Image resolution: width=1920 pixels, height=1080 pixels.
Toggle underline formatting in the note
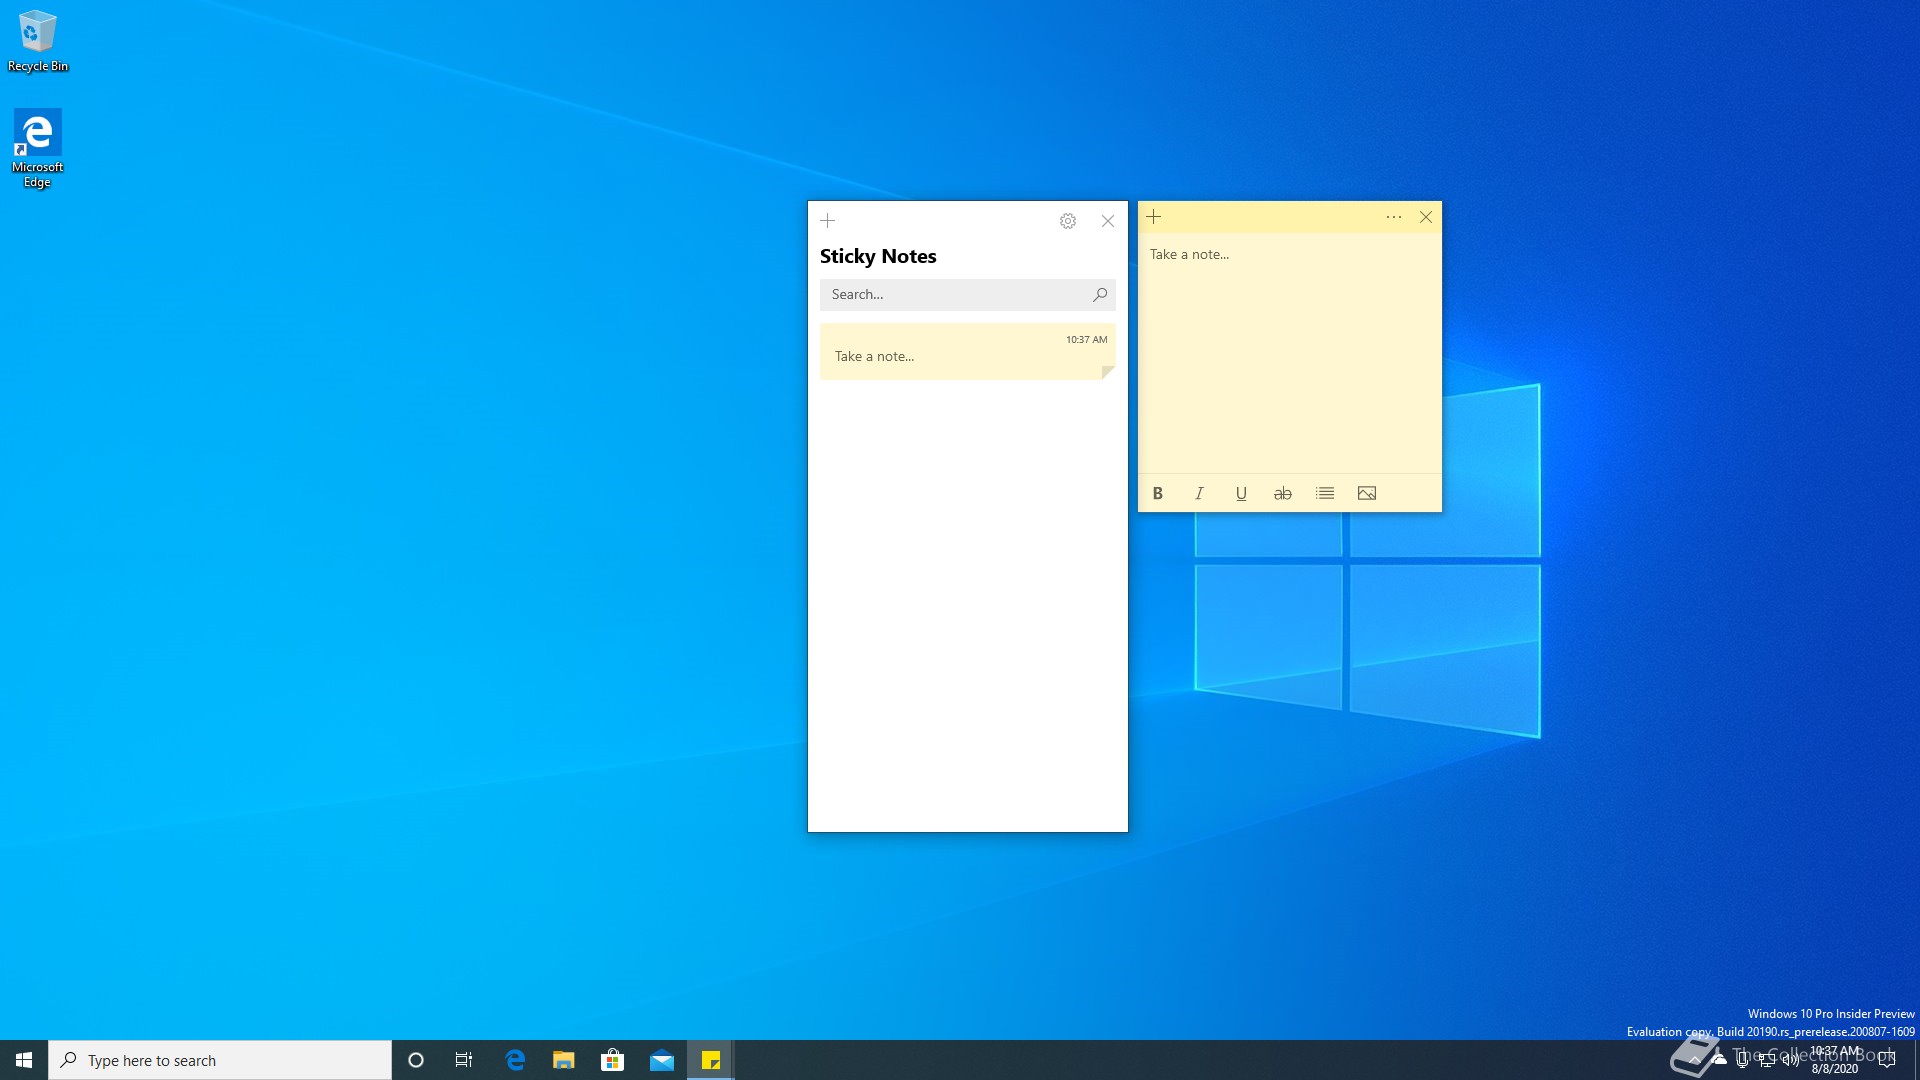[x=1241, y=493]
